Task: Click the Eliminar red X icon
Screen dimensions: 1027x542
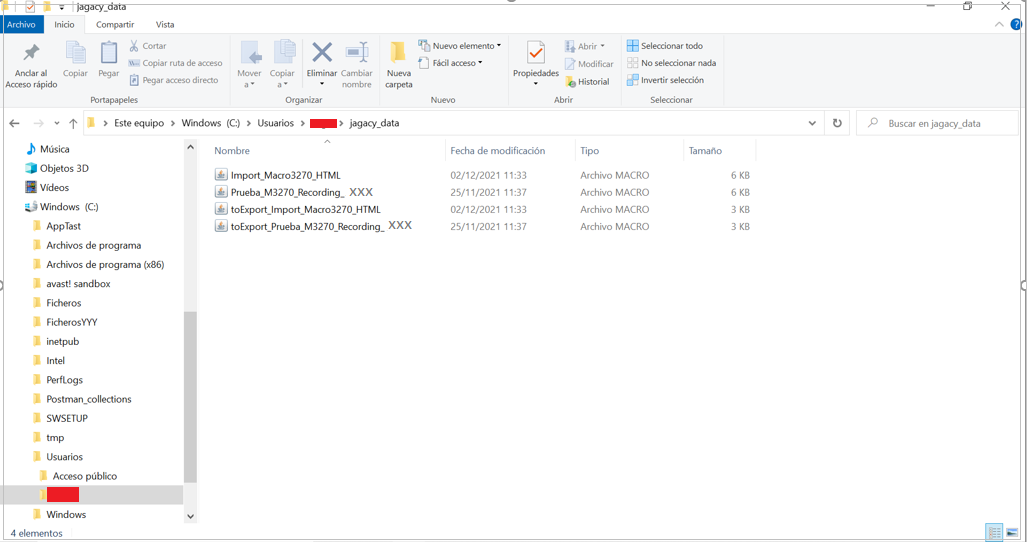Action: point(321,54)
